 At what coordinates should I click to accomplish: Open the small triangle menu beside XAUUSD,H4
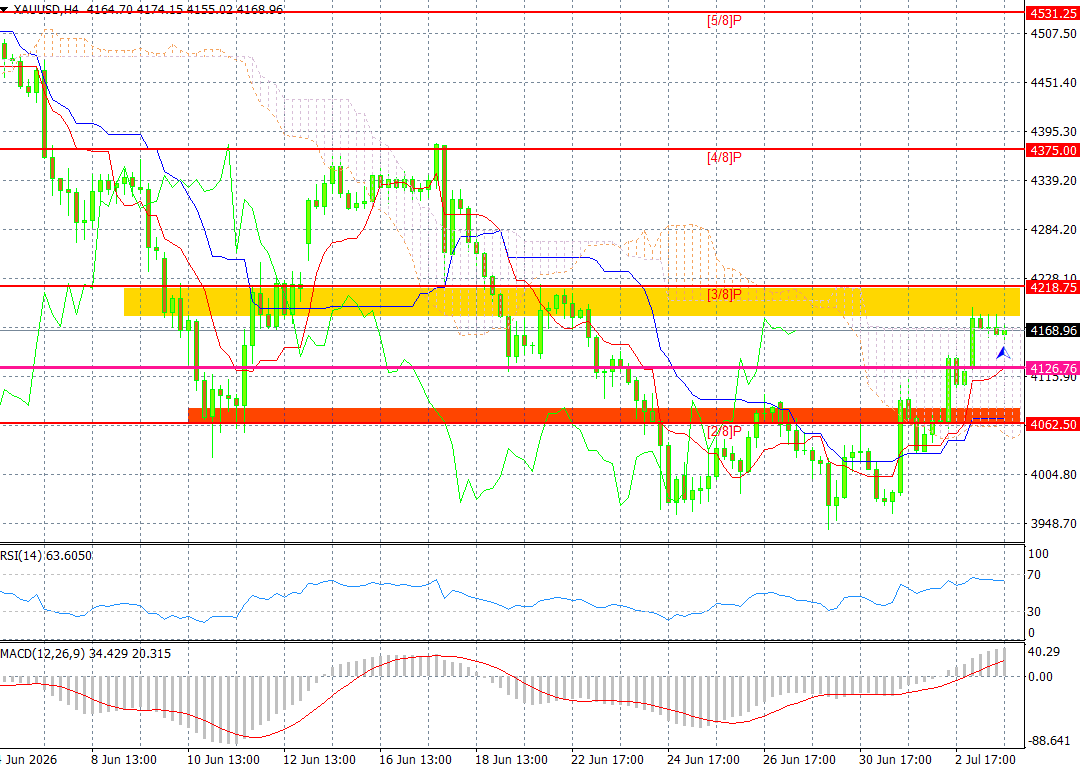coord(4,10)
